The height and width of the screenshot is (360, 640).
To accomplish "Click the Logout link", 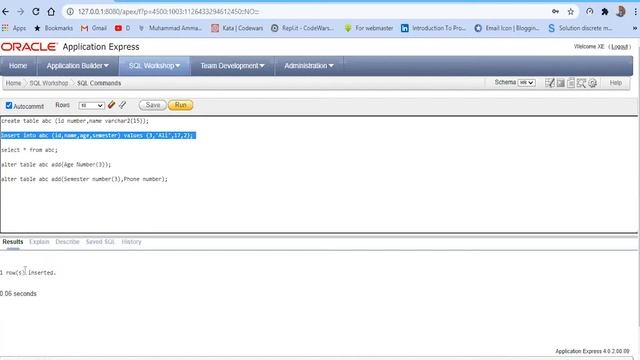I will click(x=619, y=47).
